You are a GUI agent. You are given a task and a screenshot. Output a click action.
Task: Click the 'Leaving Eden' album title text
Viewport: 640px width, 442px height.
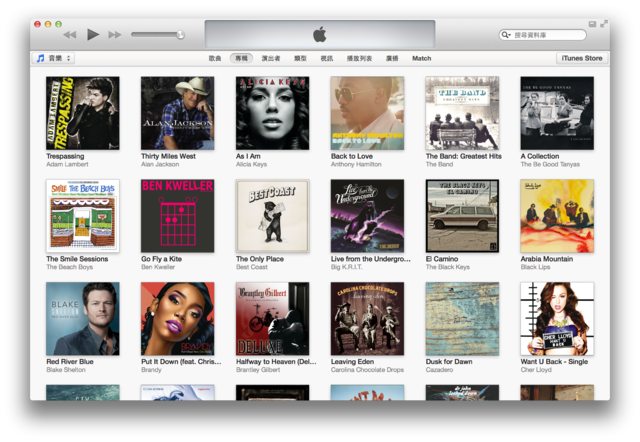[x=352, y=362]
